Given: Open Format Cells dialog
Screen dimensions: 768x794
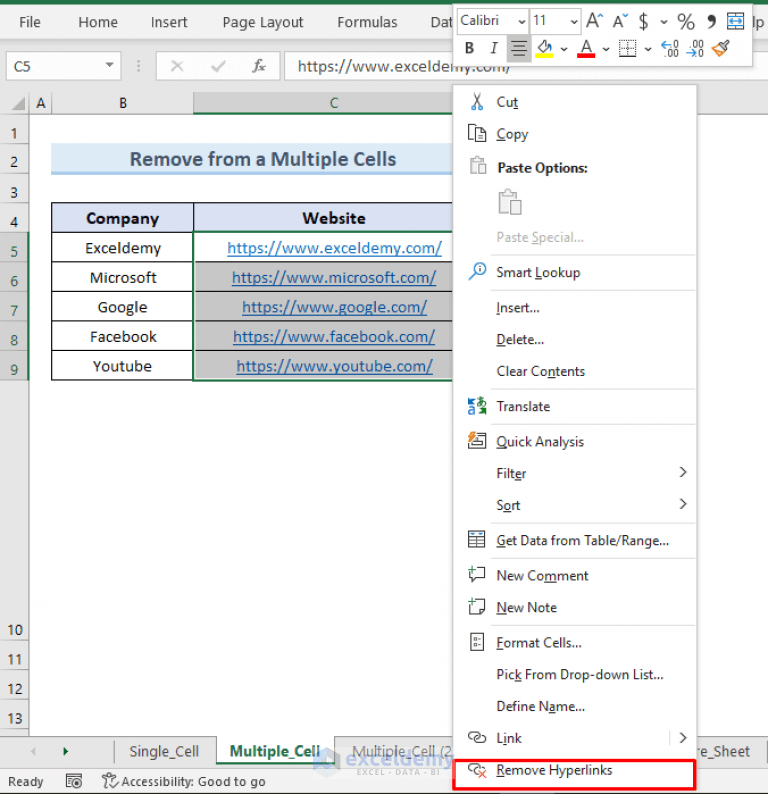Looking at the screenshot, I should 575,643.
